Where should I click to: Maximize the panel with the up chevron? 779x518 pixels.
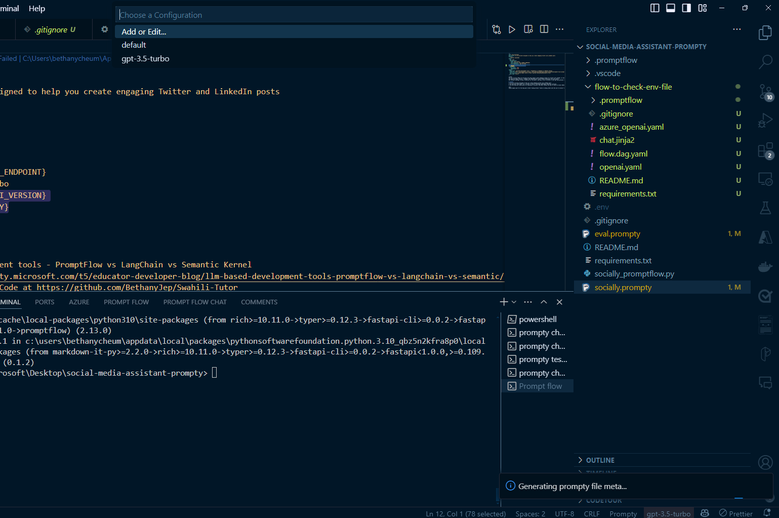(544, 302)
